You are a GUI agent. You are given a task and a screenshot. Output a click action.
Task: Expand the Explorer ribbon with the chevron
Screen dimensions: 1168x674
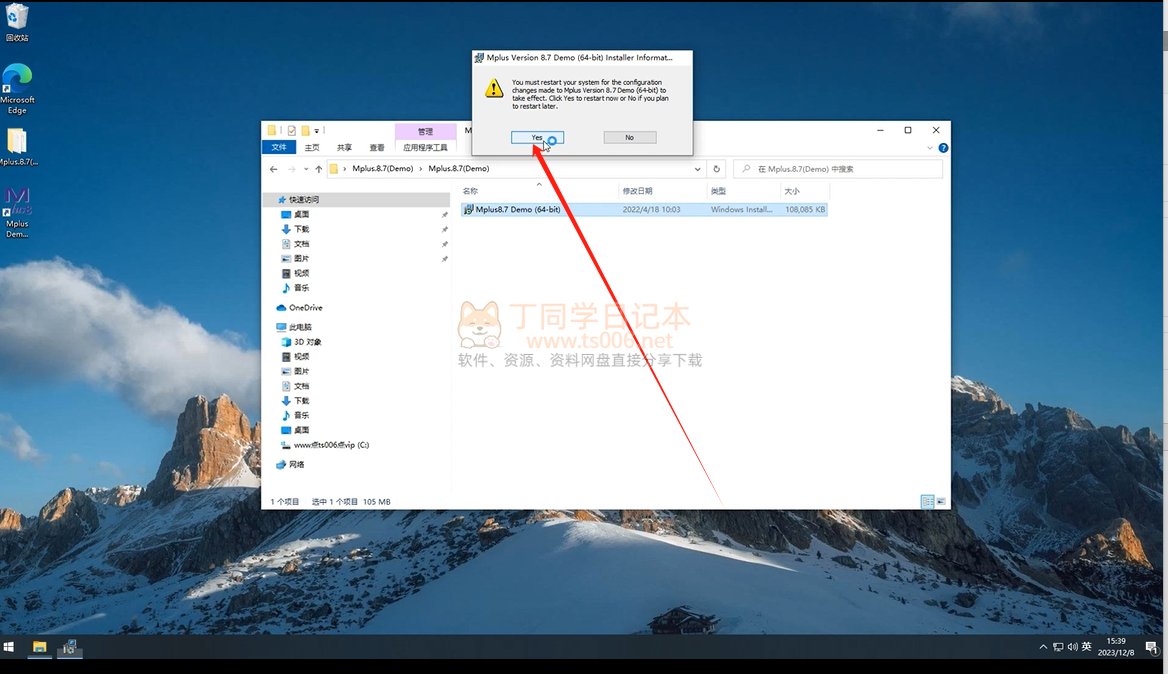pos(929,148)
